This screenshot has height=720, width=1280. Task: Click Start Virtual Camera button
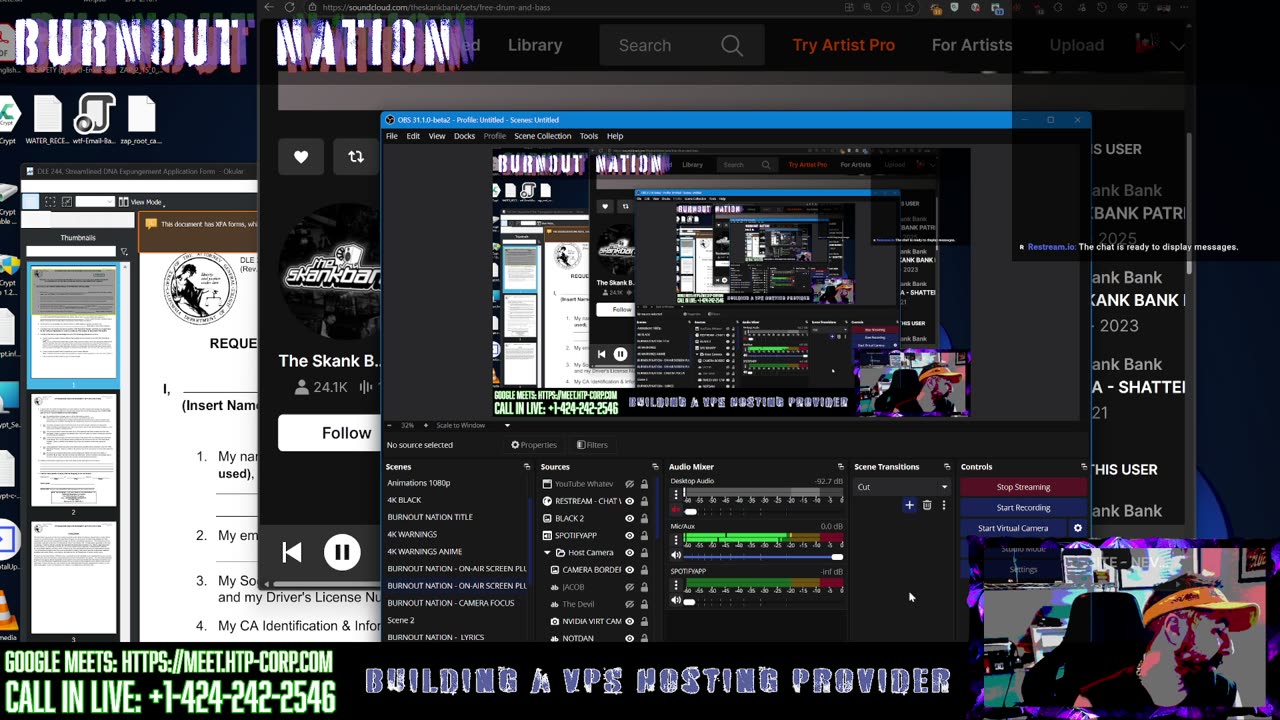pos(1013,528)
